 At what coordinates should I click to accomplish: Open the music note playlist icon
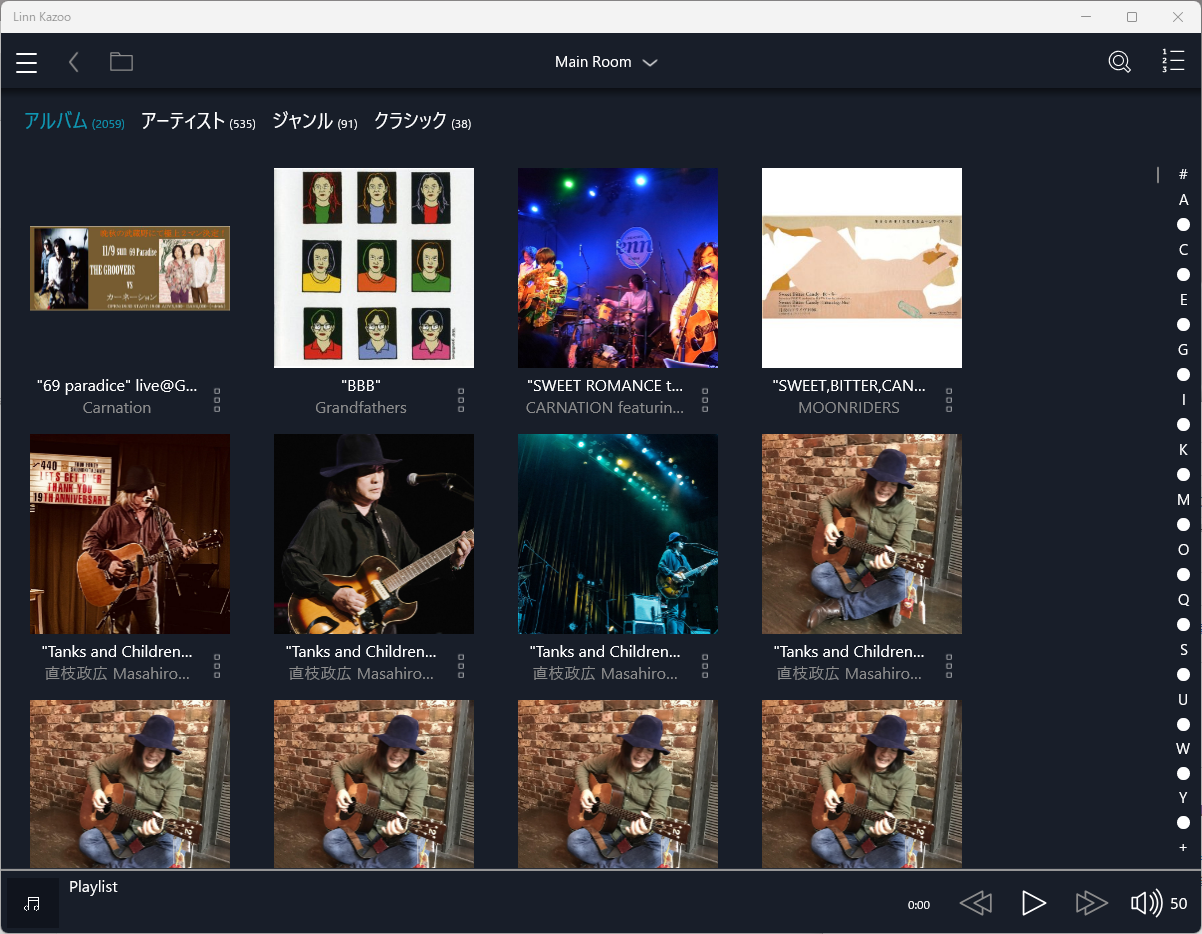[x=32, y=904]
